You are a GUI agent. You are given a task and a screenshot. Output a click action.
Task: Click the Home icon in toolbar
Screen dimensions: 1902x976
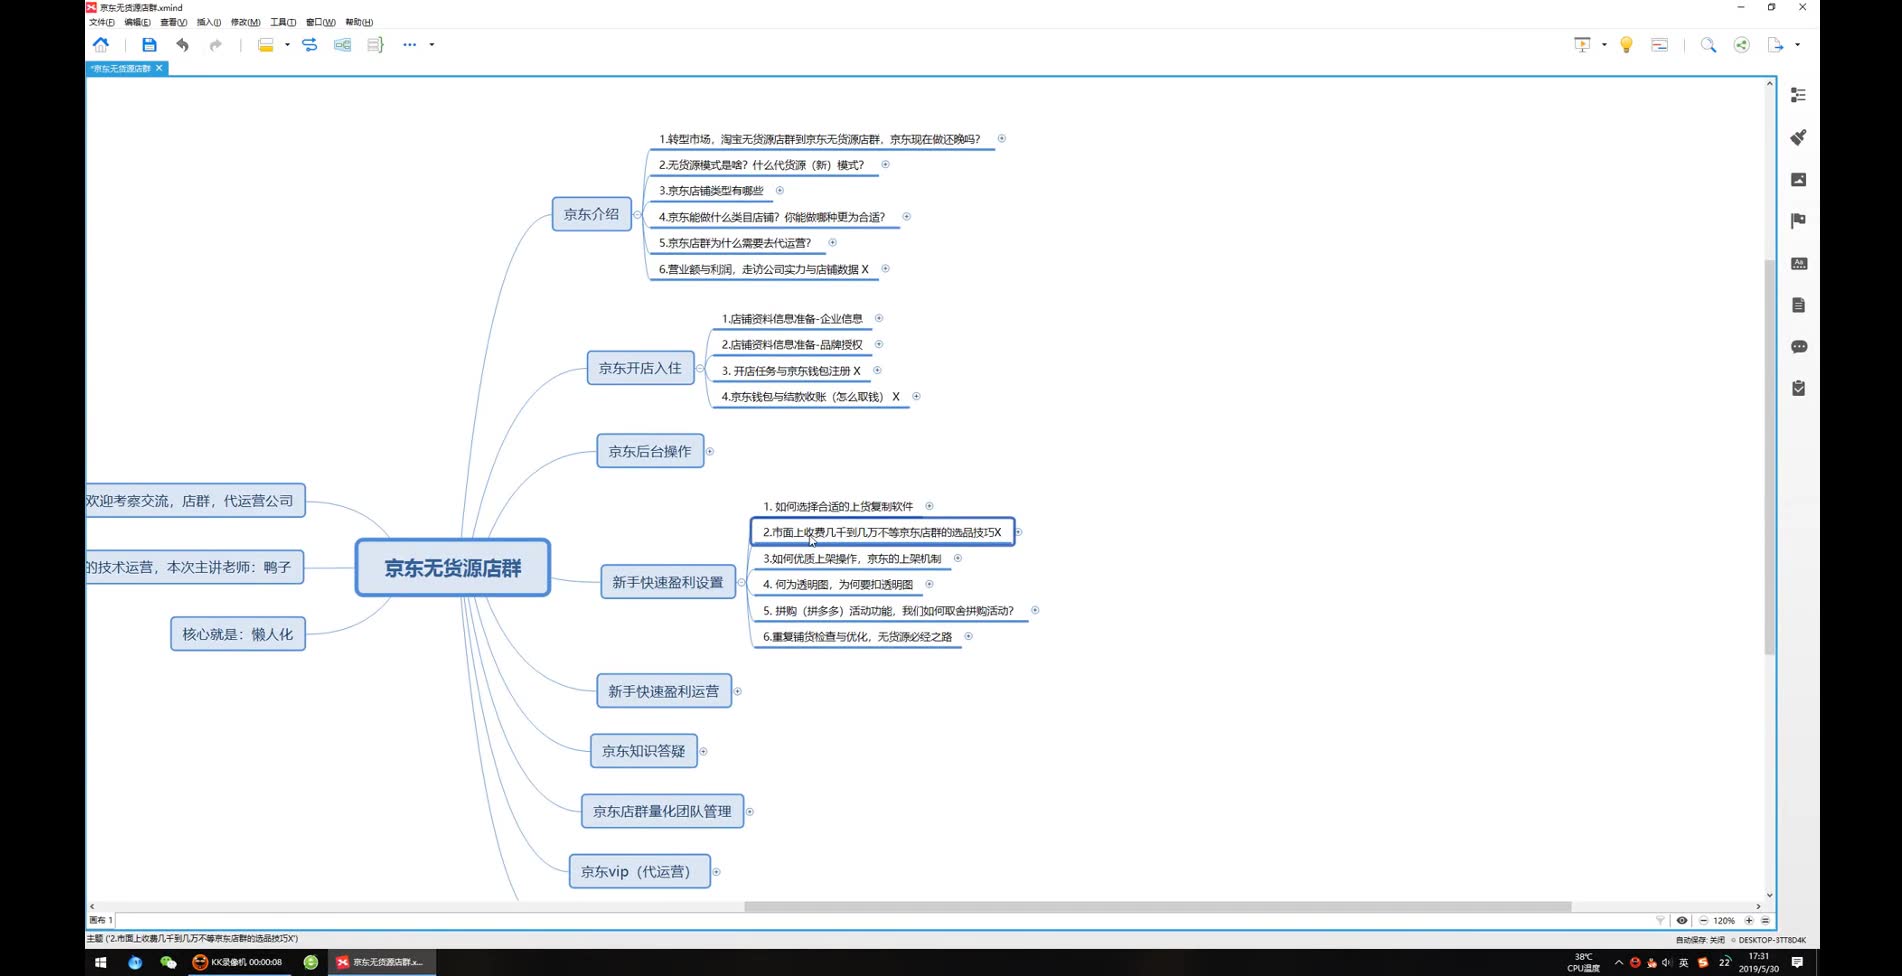coord(101,44)
